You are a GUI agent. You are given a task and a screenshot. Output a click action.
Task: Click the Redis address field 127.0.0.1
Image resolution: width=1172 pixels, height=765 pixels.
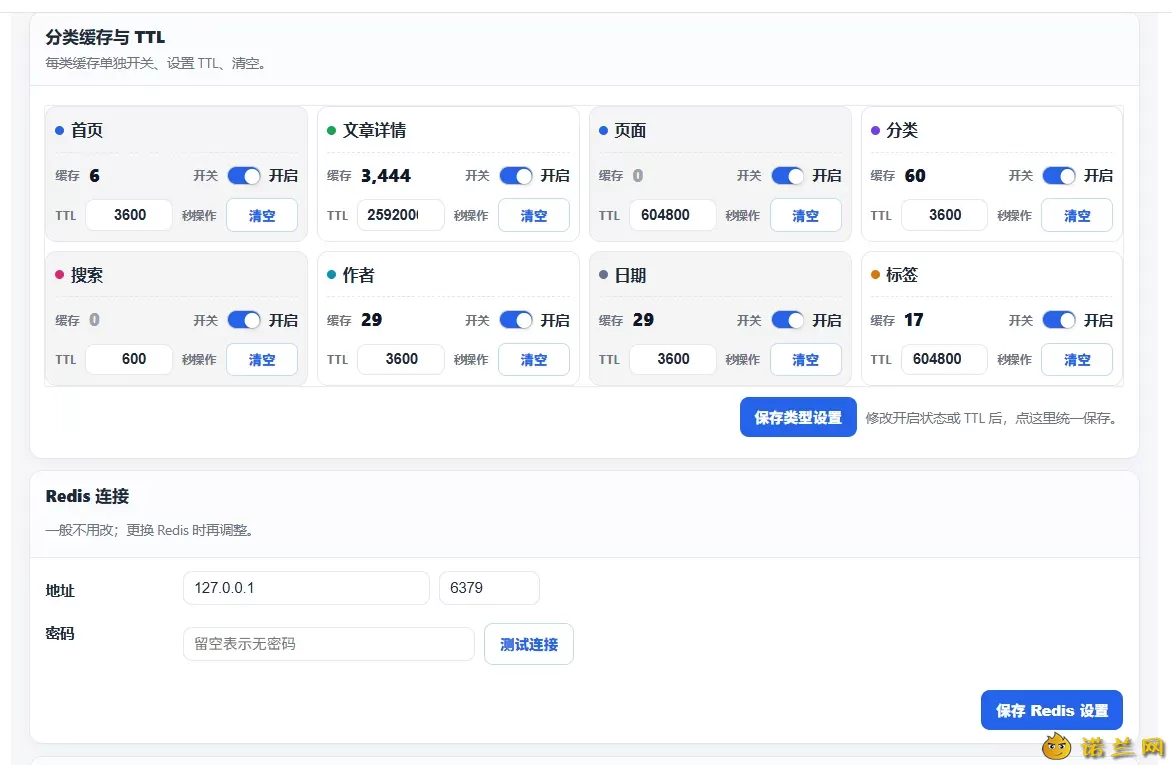pos(306,588)
